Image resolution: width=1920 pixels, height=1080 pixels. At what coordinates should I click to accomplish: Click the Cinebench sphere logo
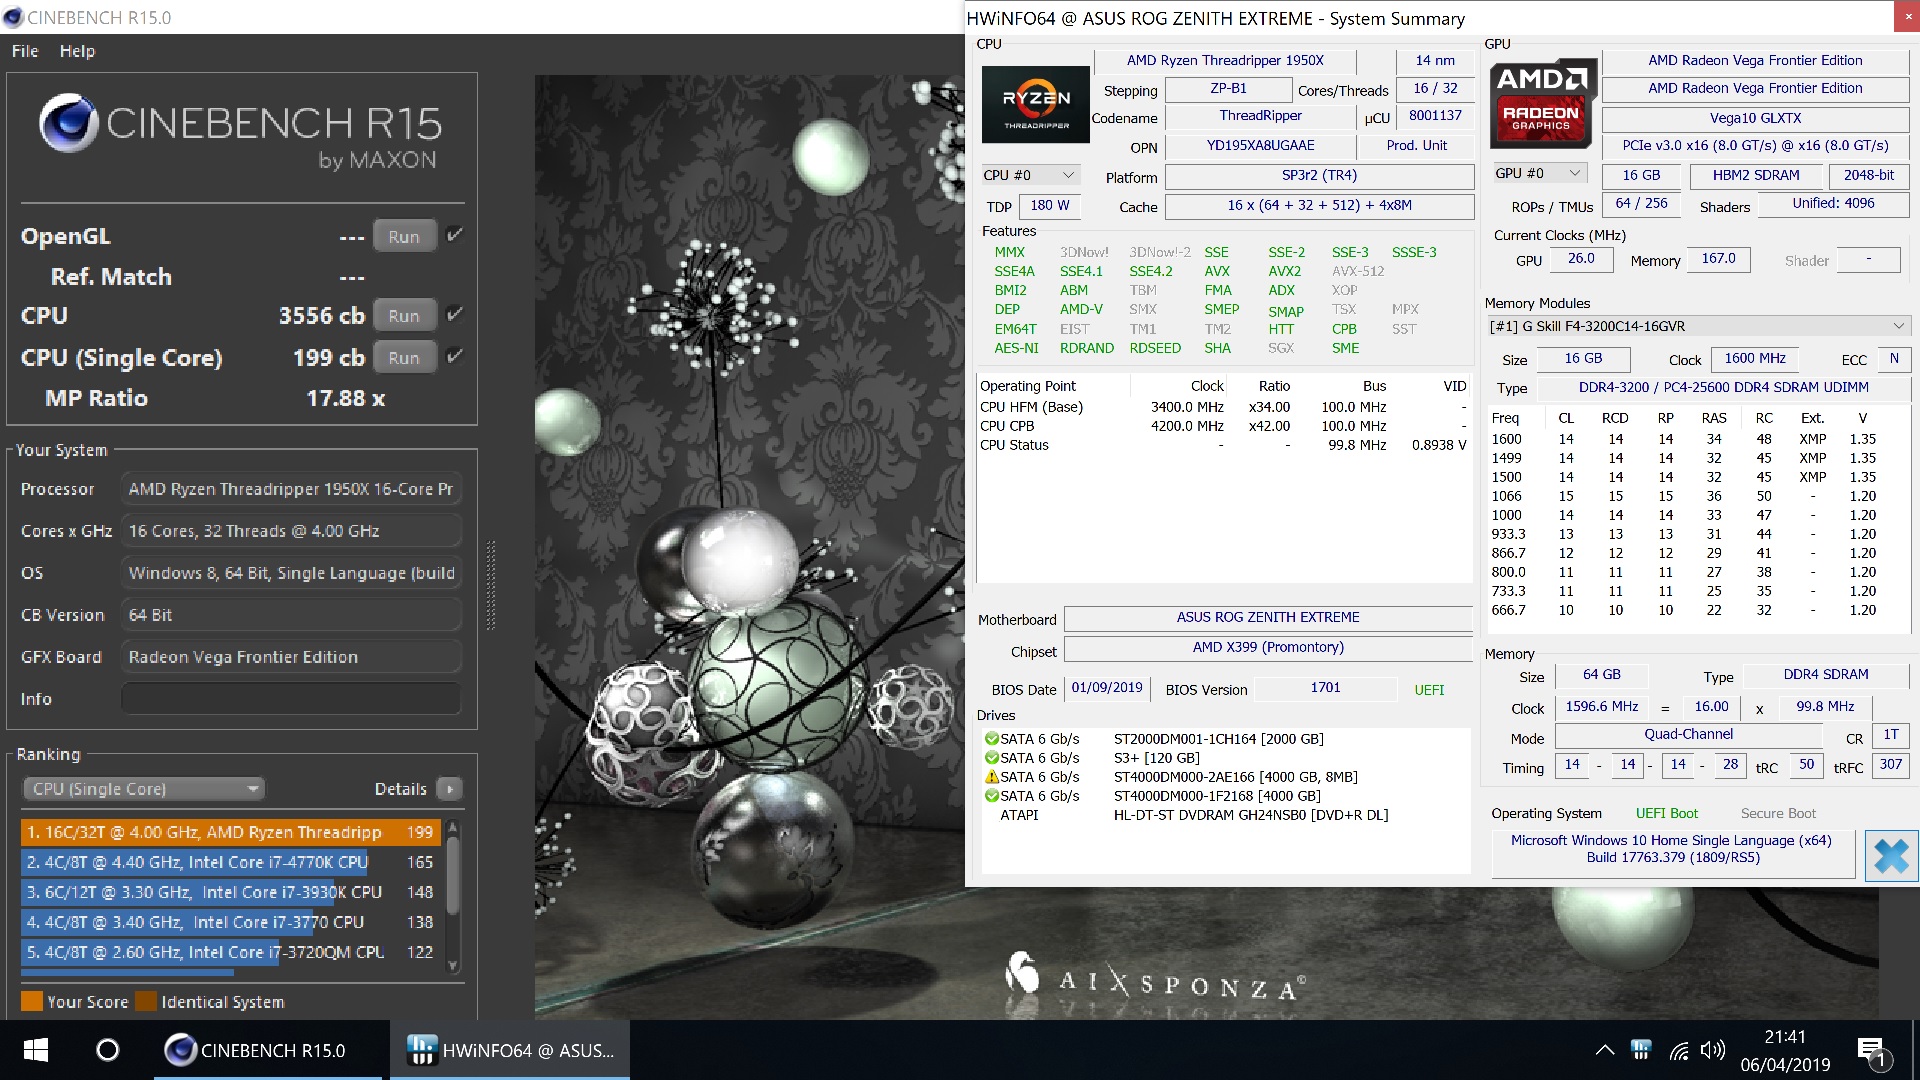(68, 123)
